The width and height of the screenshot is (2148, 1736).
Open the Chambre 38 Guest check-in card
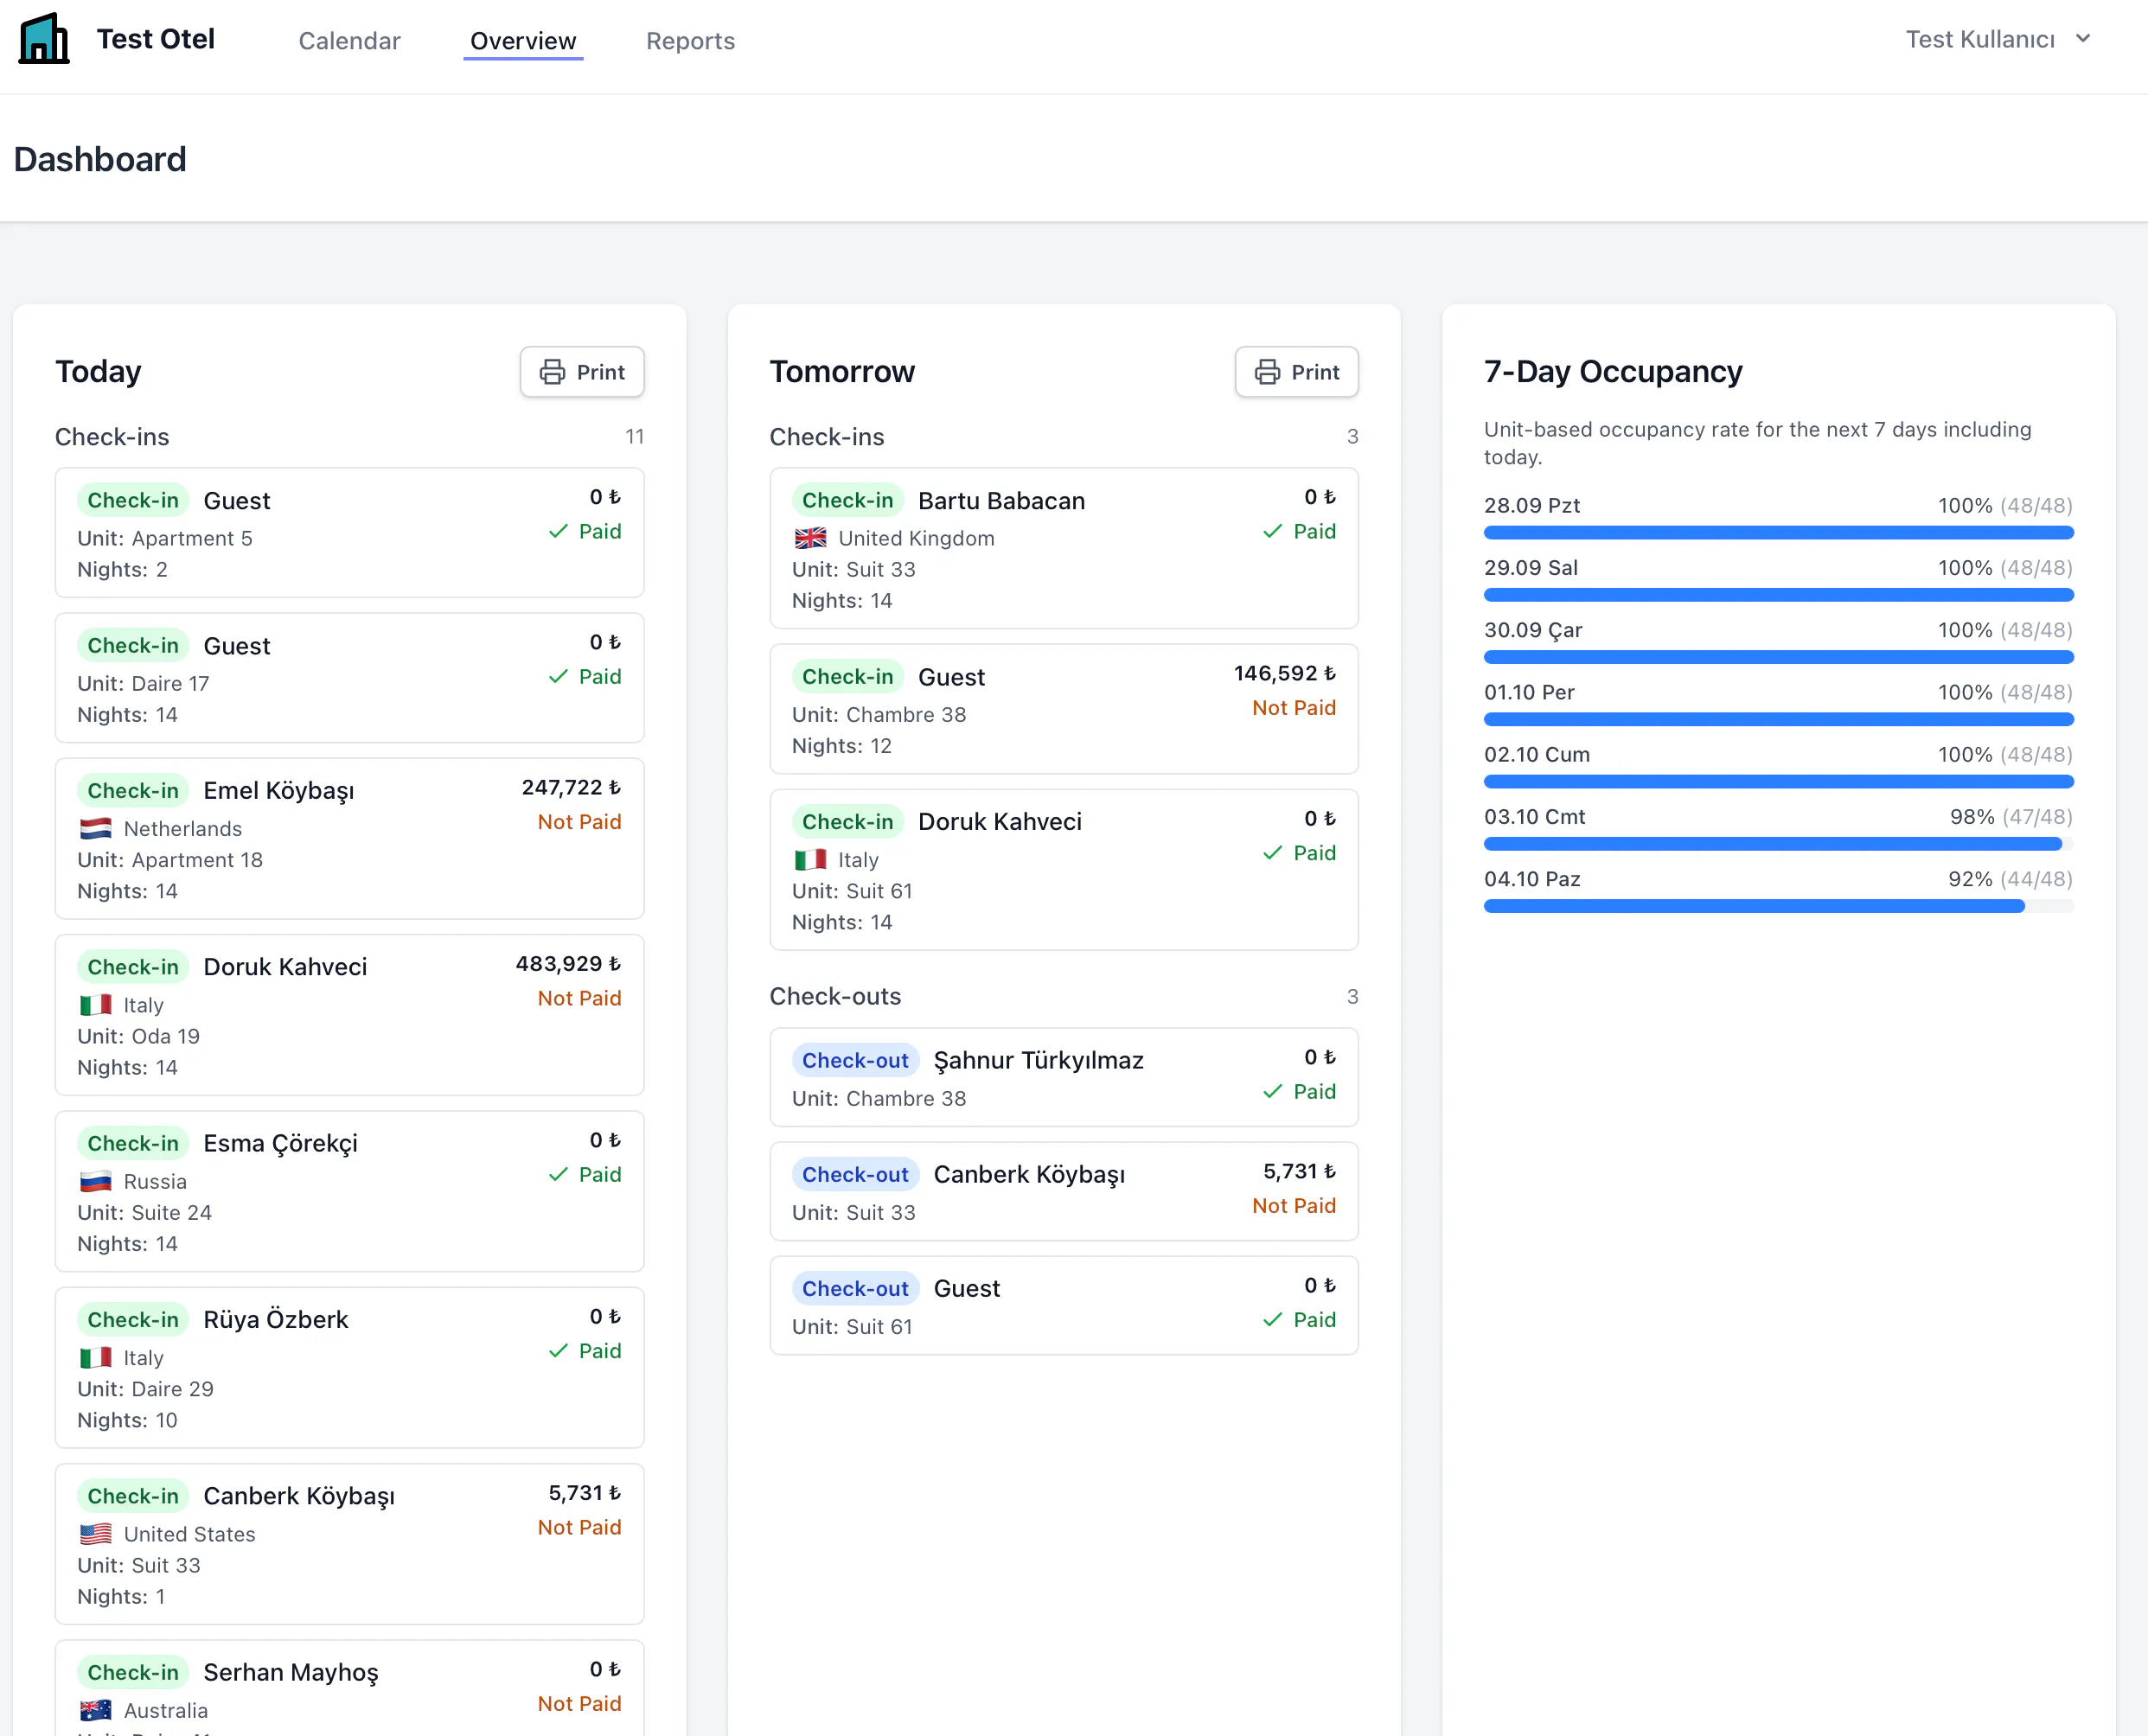(x=1064, y=710)
